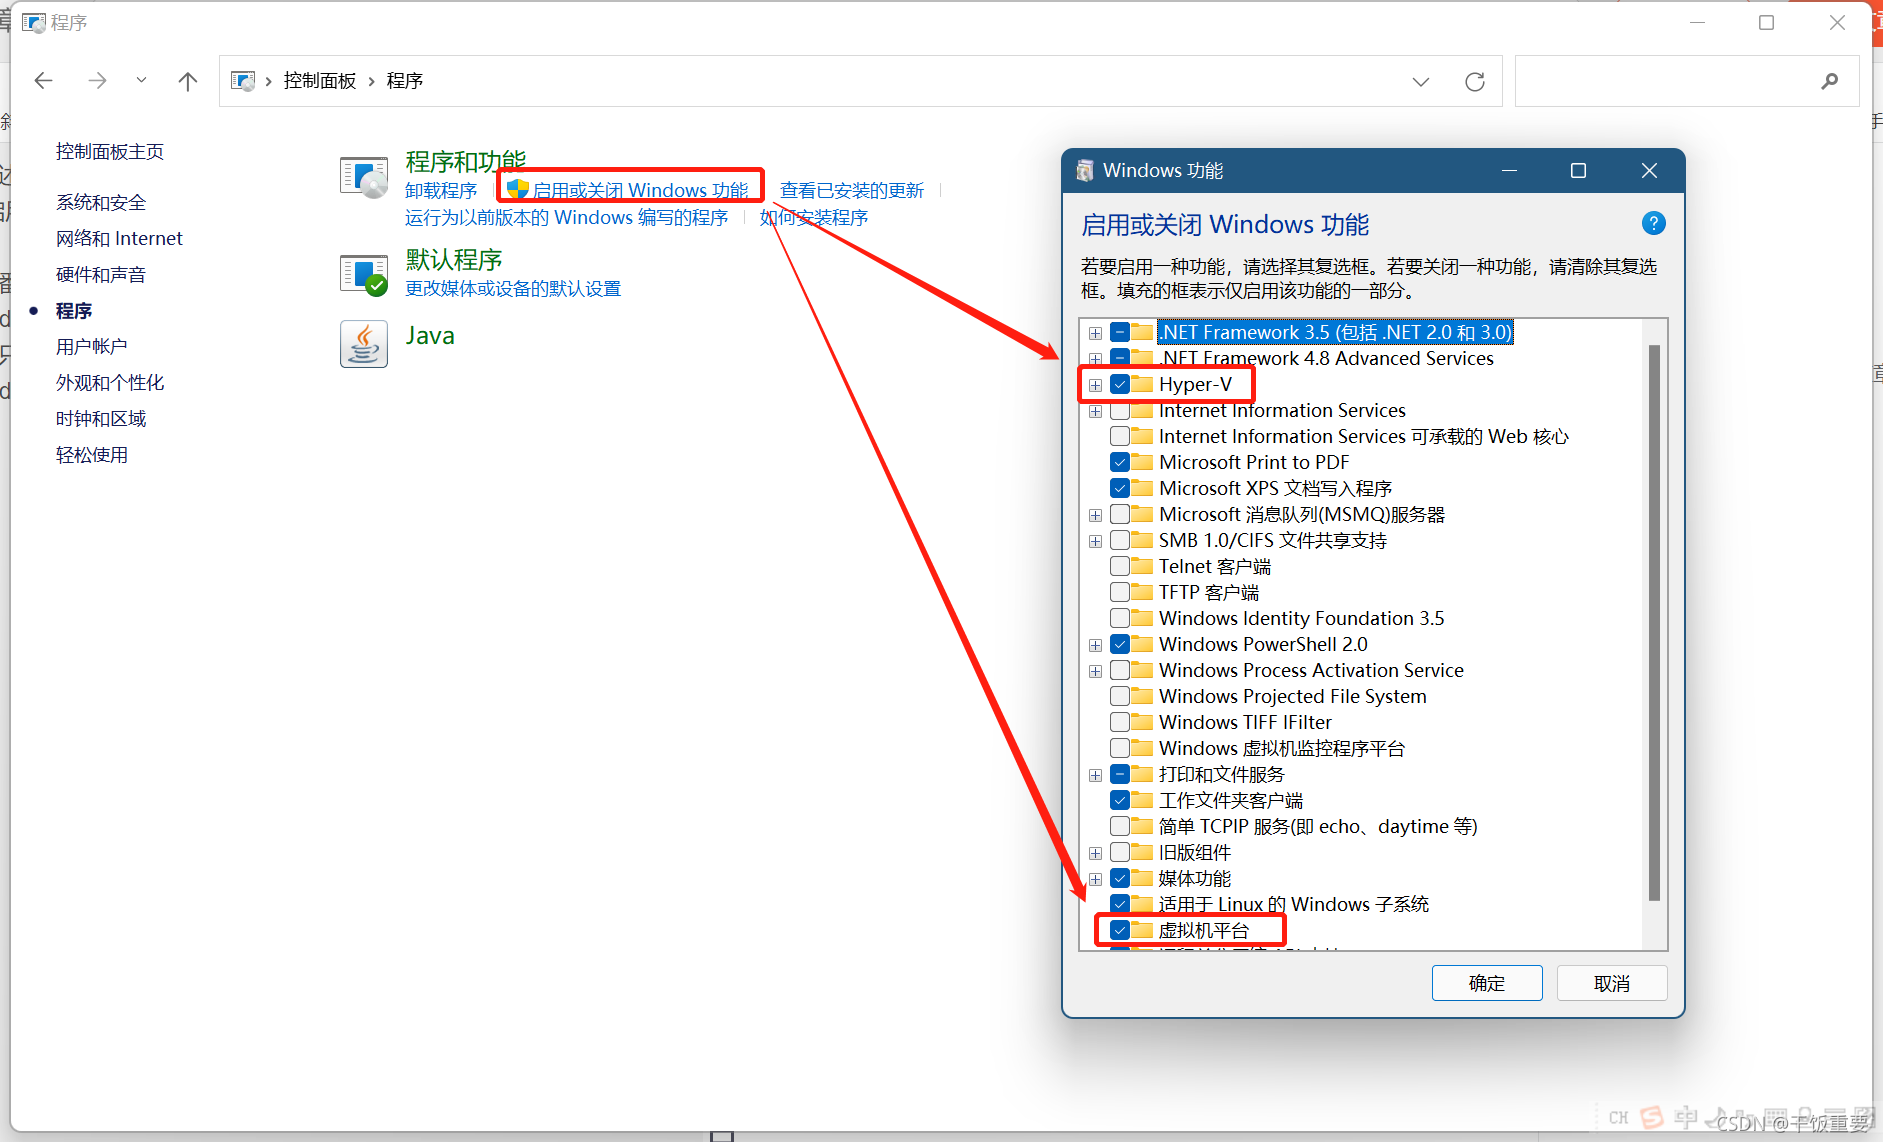1883x1142 pixels.
Task: Expand Windows Process Activation Service node
Action: pyautogui.click(x=1095, y=671)
